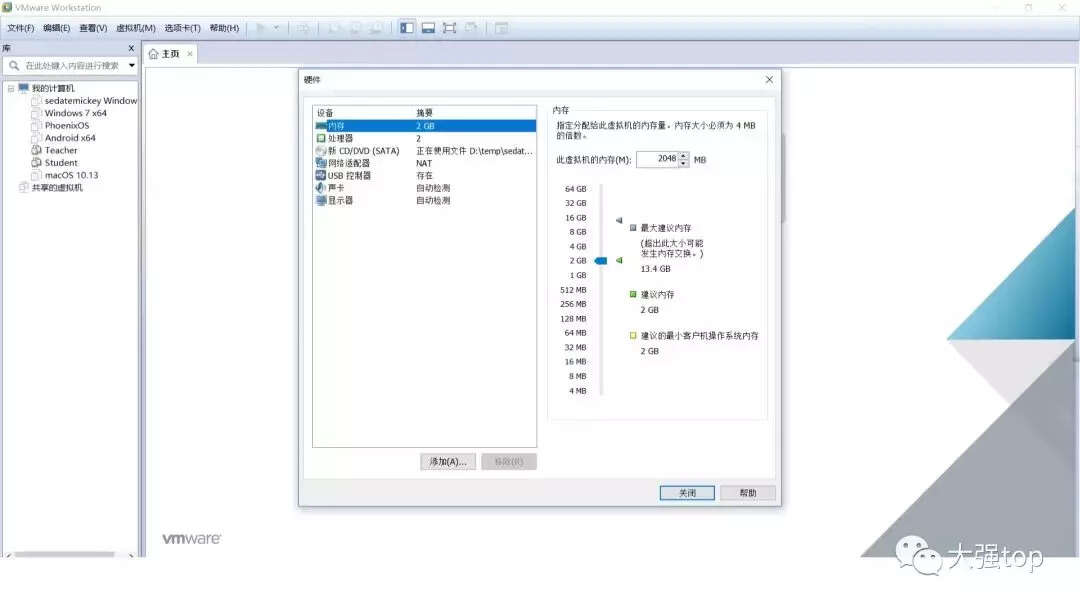Click the 处理器 processor device icon

click(320, 138)
